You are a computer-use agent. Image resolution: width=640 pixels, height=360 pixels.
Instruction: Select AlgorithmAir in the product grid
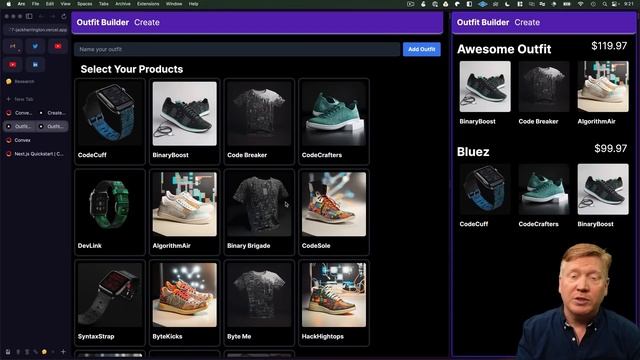point(184,212)
